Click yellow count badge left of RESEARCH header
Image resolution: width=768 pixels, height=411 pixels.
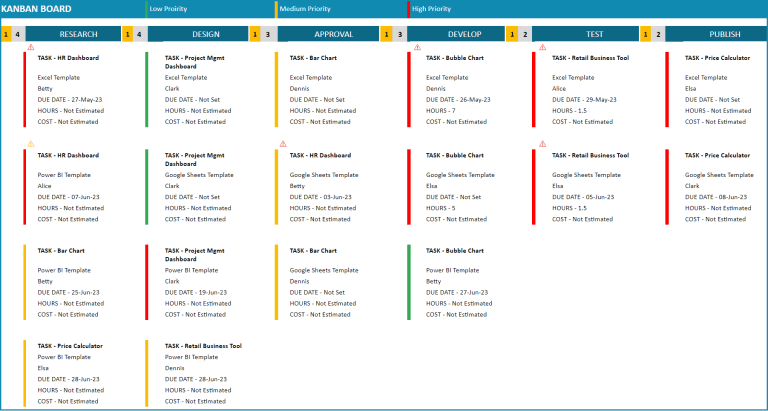click(6, 34)
